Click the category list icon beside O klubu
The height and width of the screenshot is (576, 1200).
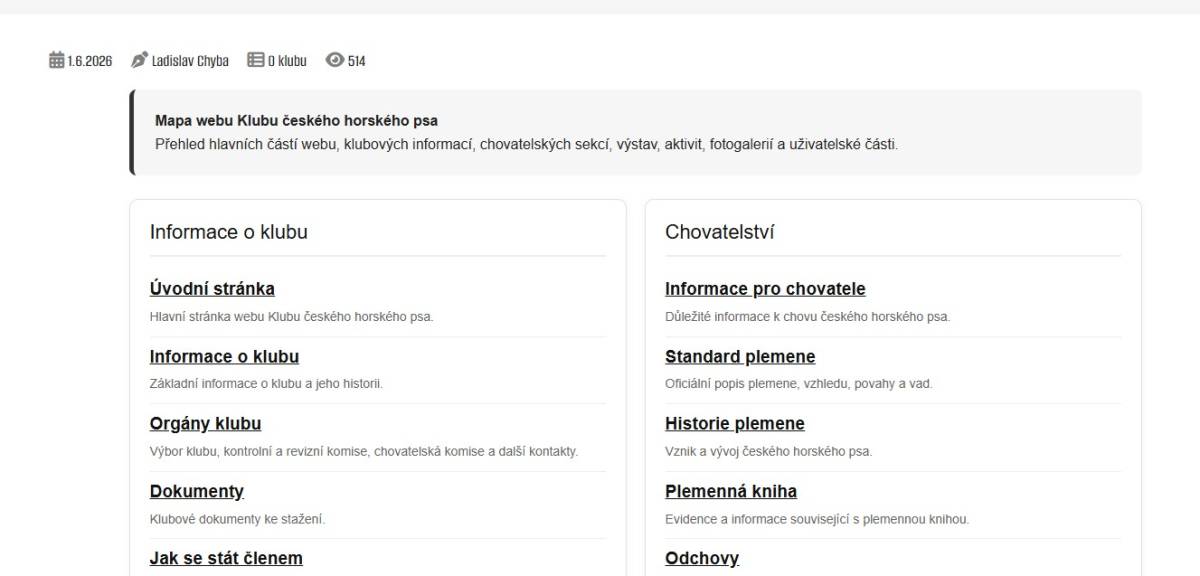tap(255, 60)
